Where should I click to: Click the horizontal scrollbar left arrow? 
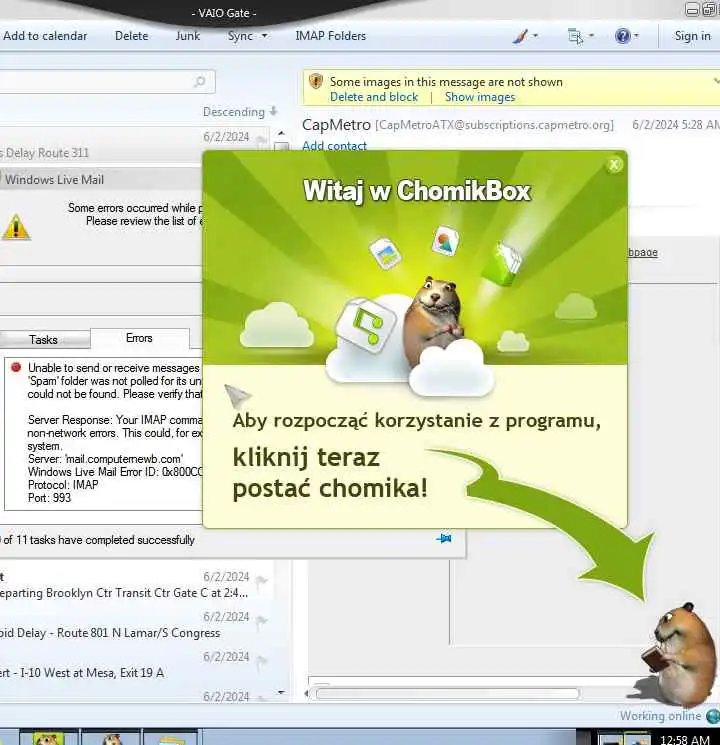click(x=307, y=694)
